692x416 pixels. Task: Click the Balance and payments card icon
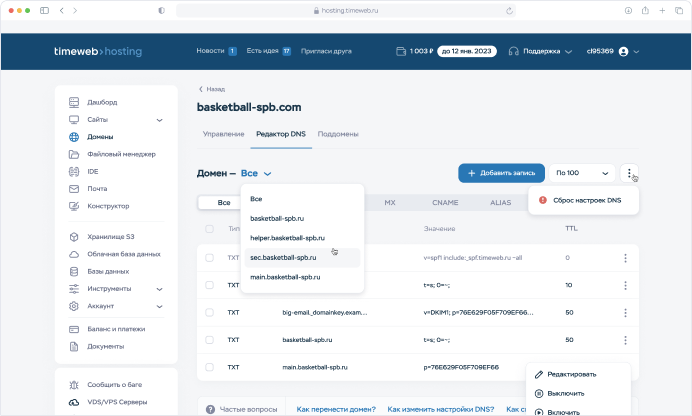pos(74,329)
